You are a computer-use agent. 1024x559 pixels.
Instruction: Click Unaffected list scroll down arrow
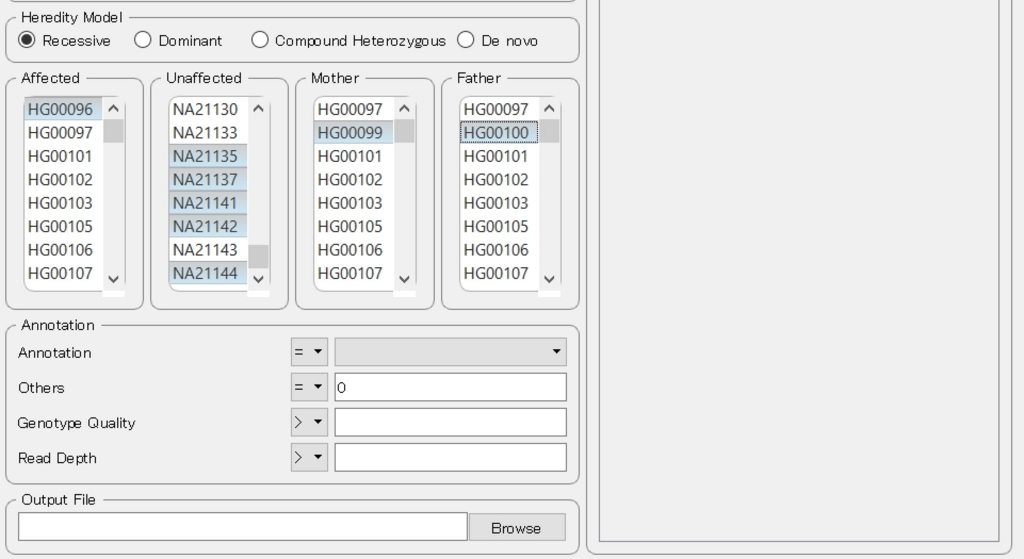point(259,280)
